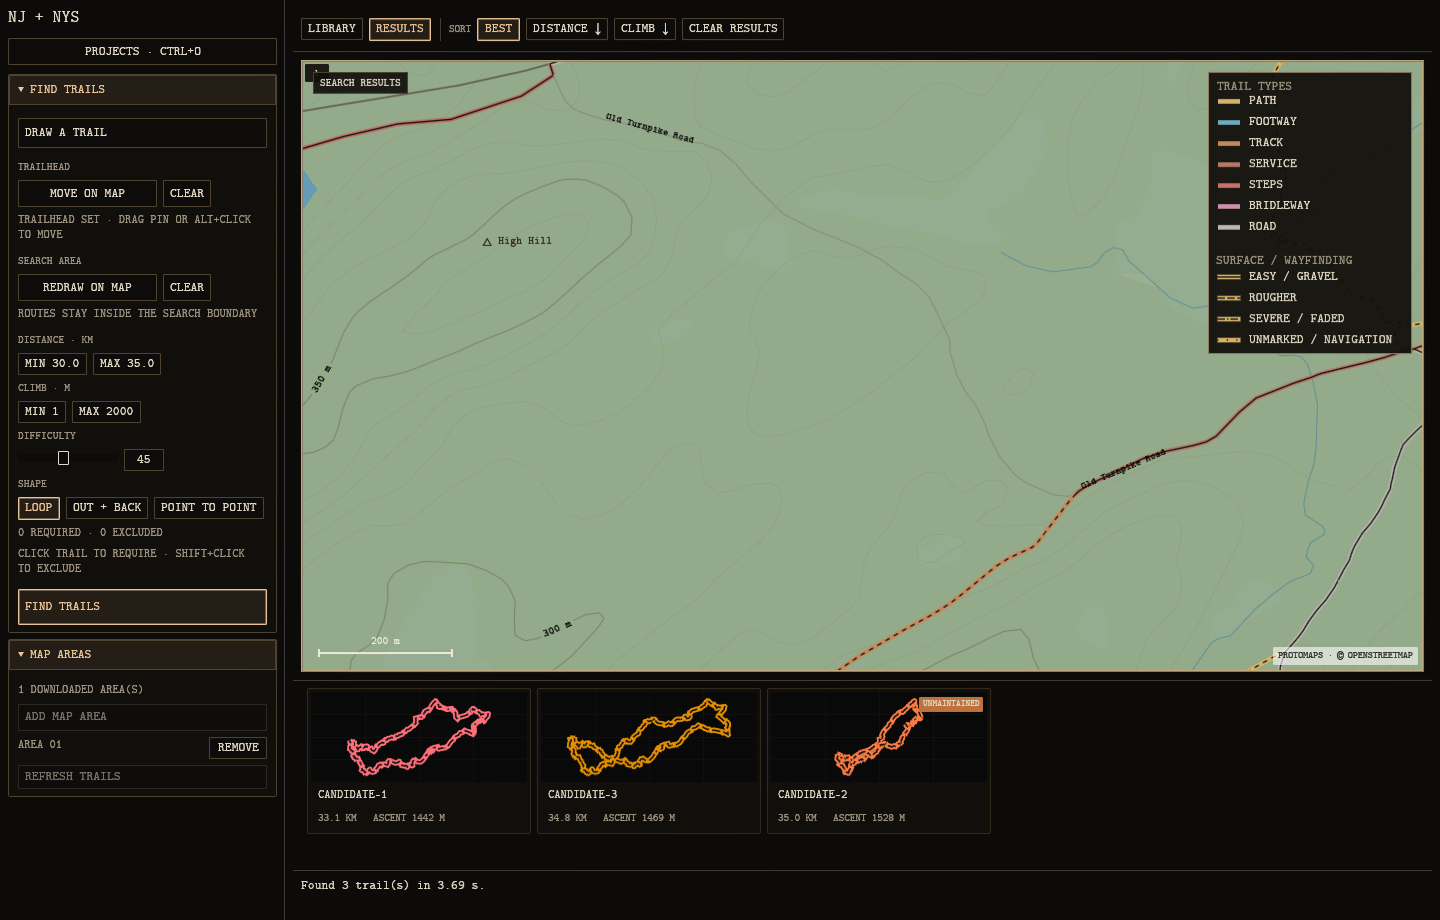Click the 'NJ + NYS' project title
The image size is (1440, 920).
point(44,17)
